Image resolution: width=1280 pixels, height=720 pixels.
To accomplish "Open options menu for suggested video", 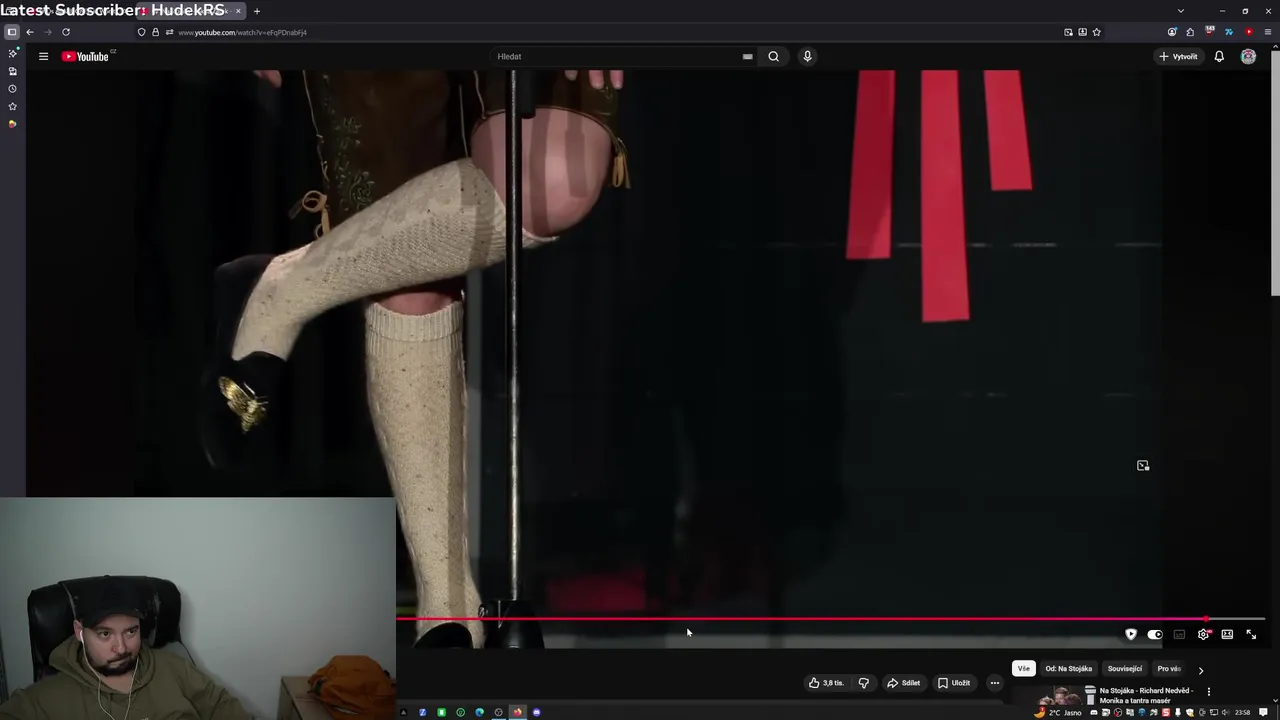I will point(1208,691).
